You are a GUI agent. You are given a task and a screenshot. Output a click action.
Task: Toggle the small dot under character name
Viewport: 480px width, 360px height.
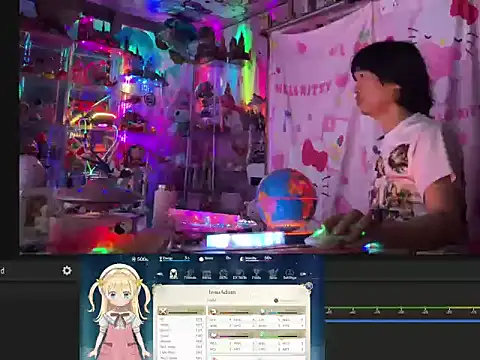(276, 301)
